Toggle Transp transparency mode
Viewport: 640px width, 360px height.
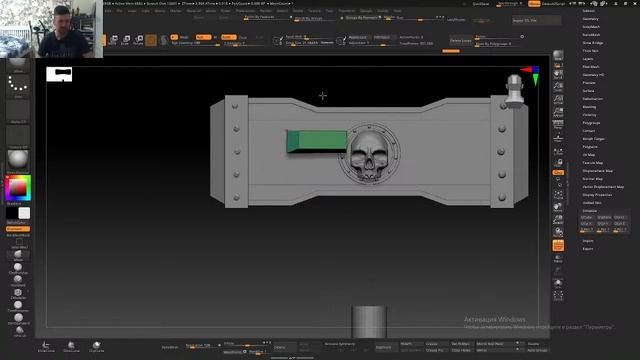pyautogui.click(x=558, y=258)
